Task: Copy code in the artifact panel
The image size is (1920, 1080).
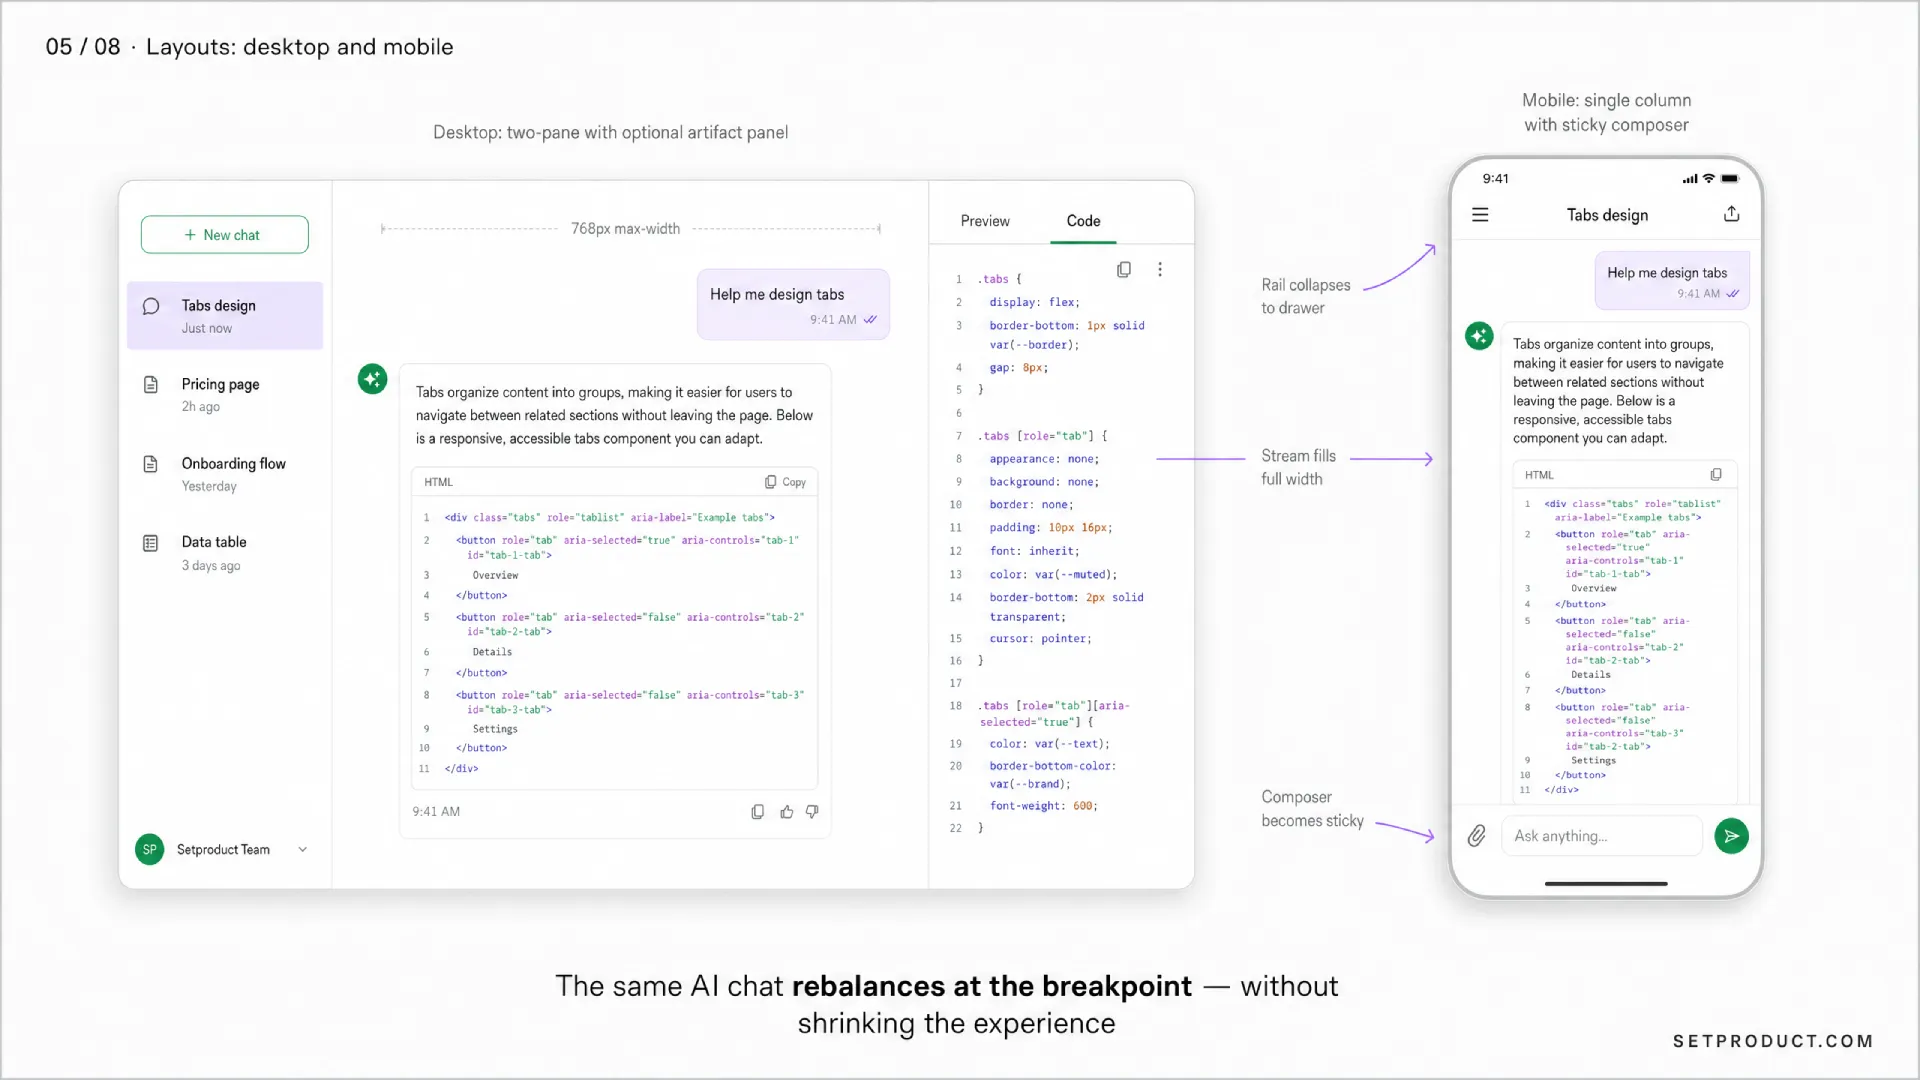Action: point(1124,270)
